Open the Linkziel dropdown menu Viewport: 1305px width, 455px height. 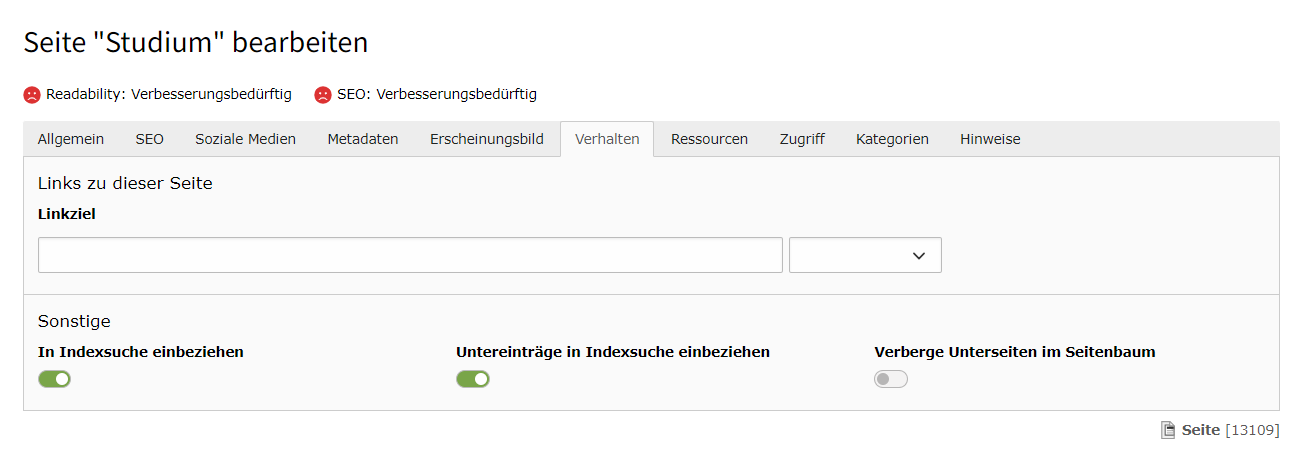coord(865,255)
